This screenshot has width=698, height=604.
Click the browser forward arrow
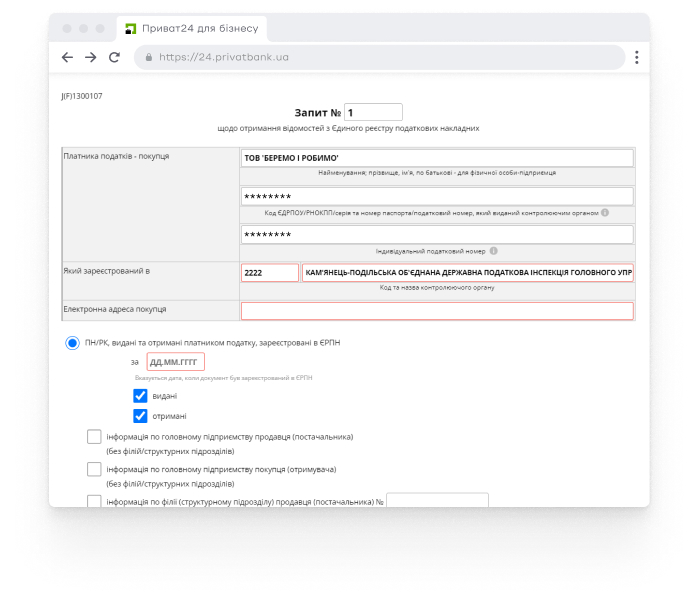click(x=91, y=58)
